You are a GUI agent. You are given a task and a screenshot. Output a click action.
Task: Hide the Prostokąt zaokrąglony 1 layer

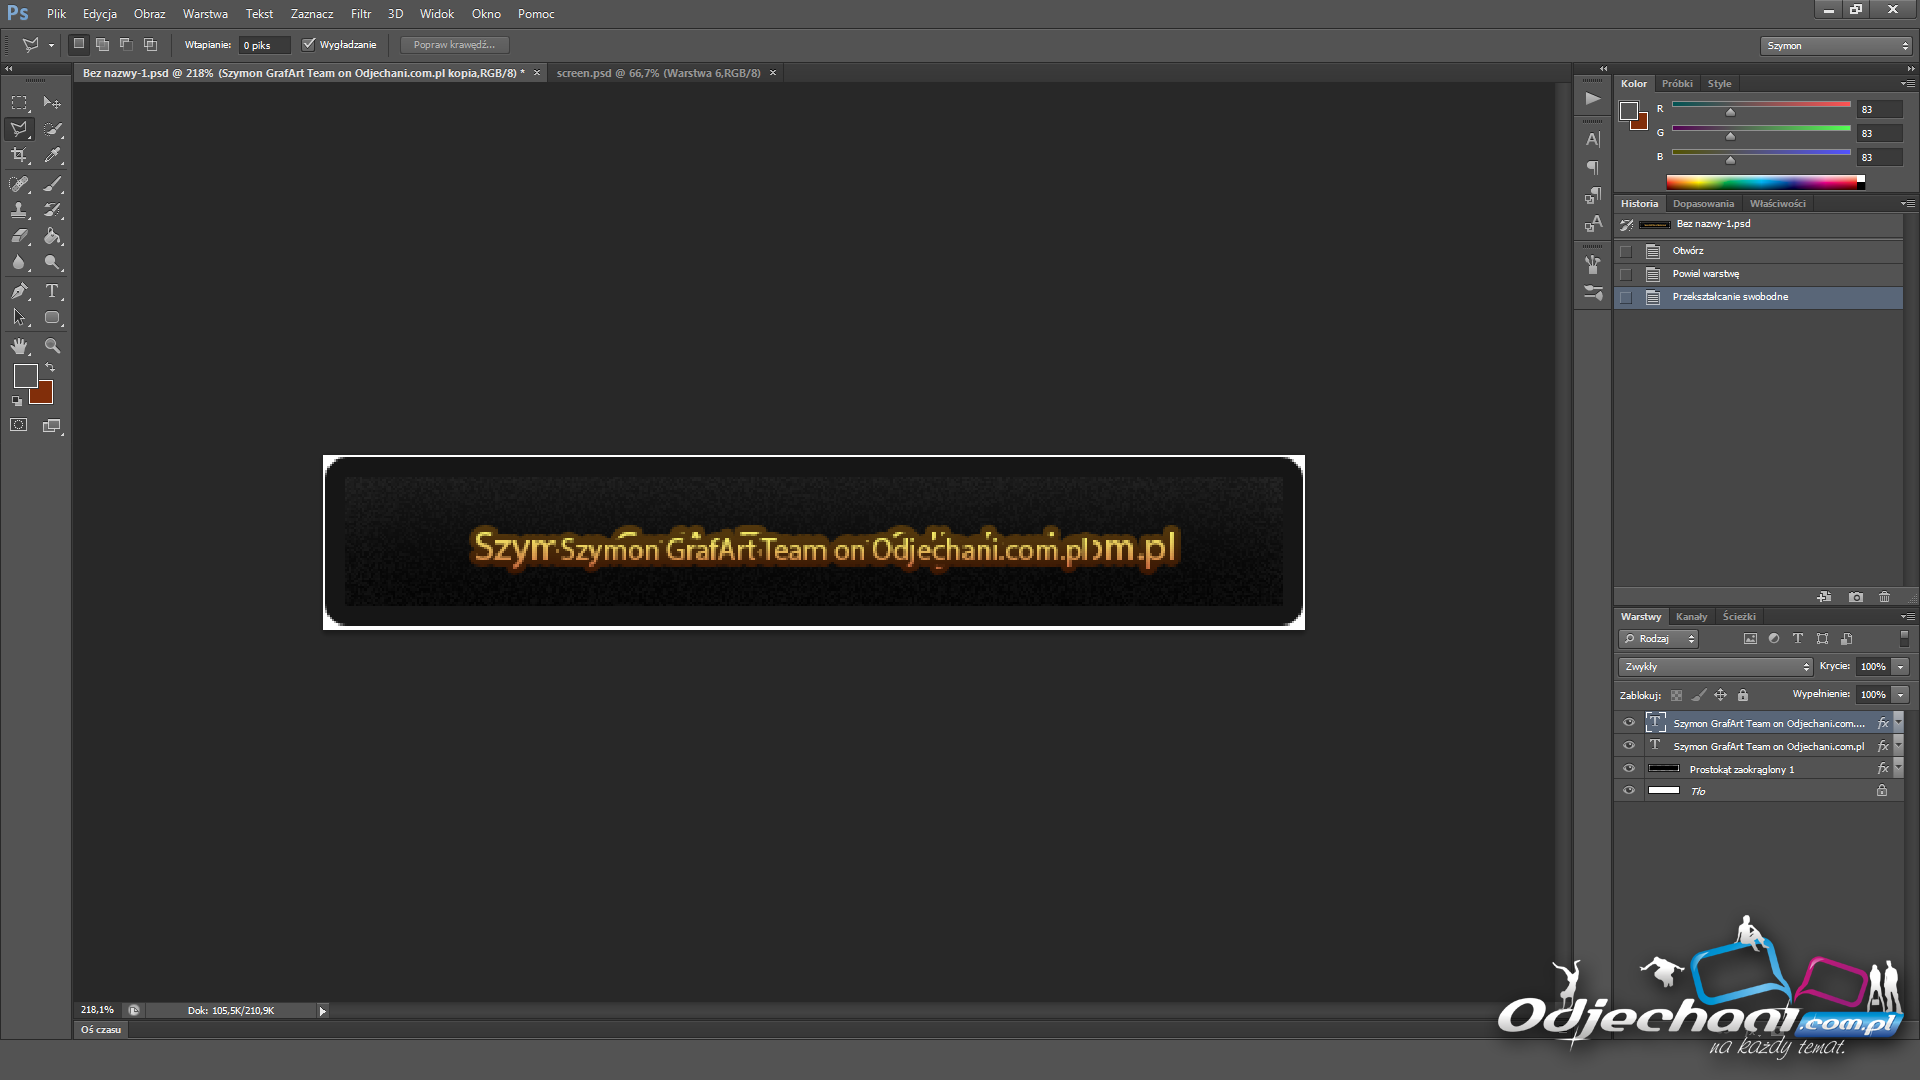[x=1628, y=768]
